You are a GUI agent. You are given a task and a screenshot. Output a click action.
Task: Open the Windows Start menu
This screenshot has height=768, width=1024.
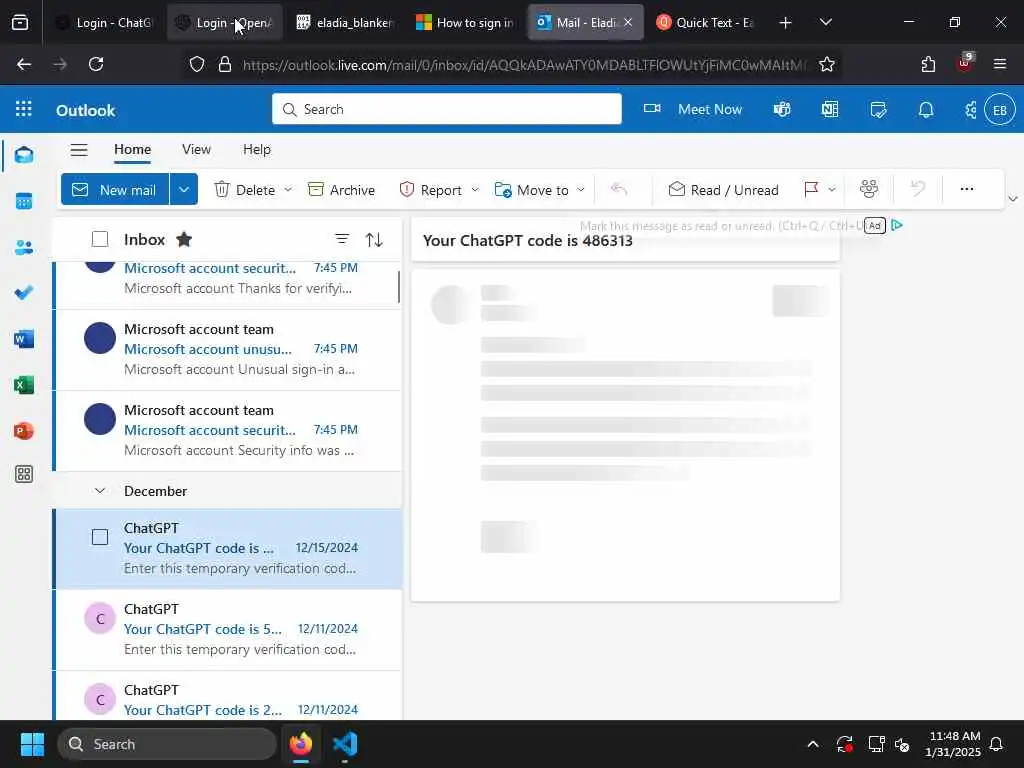32,744
